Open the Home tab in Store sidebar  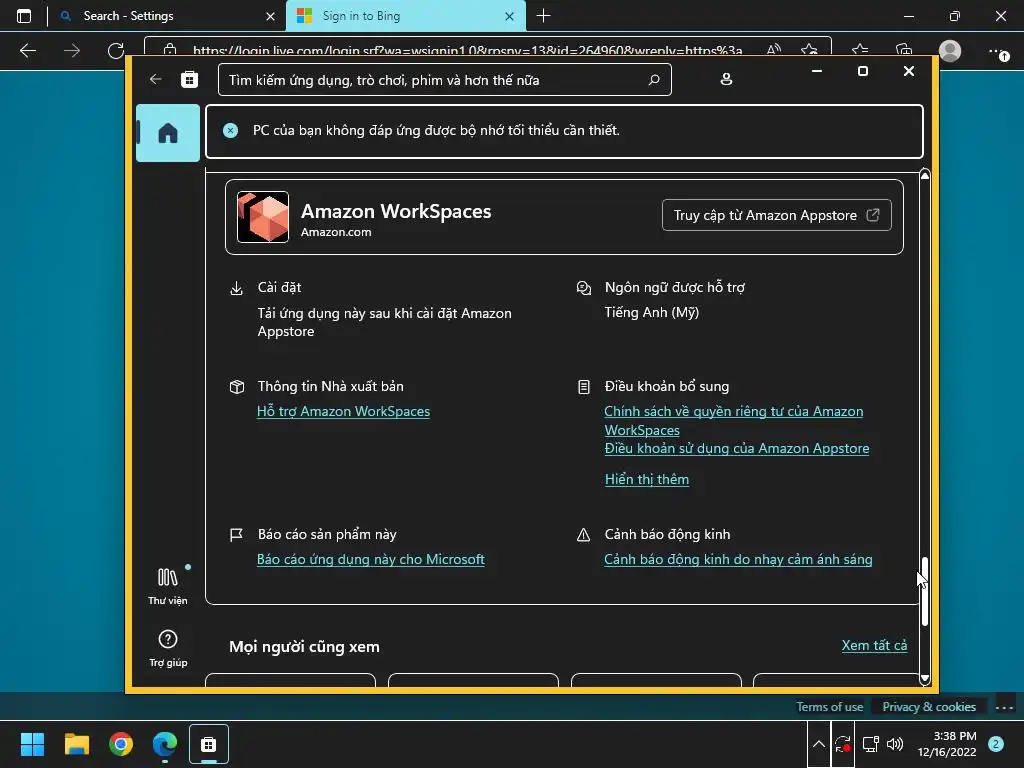168,133
